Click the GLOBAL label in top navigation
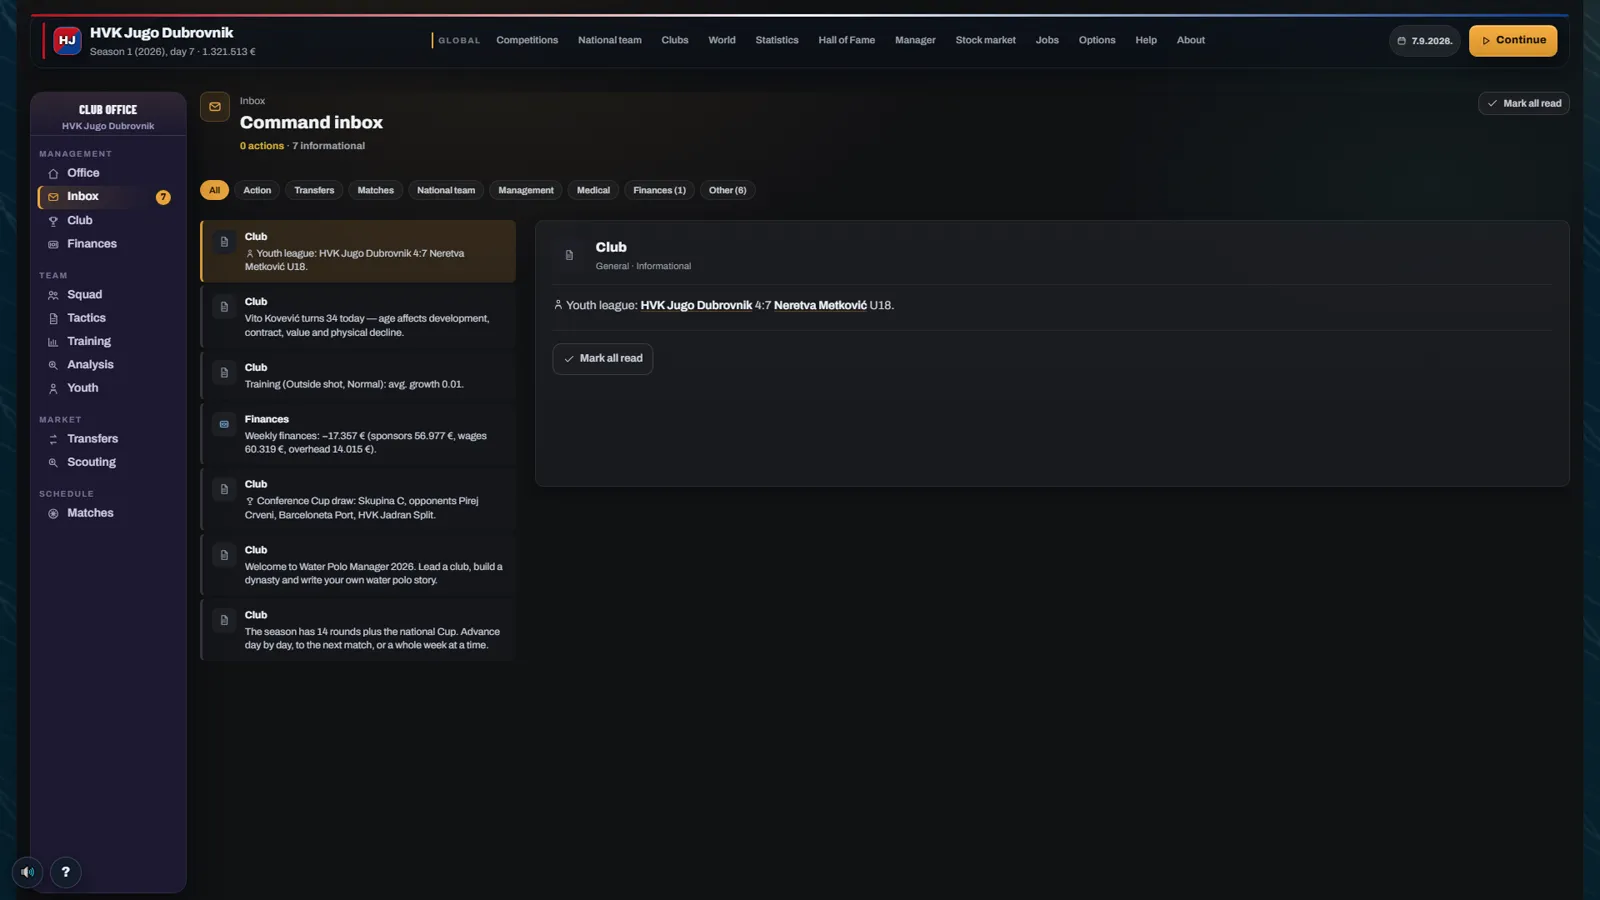 [x=459, y=41]
